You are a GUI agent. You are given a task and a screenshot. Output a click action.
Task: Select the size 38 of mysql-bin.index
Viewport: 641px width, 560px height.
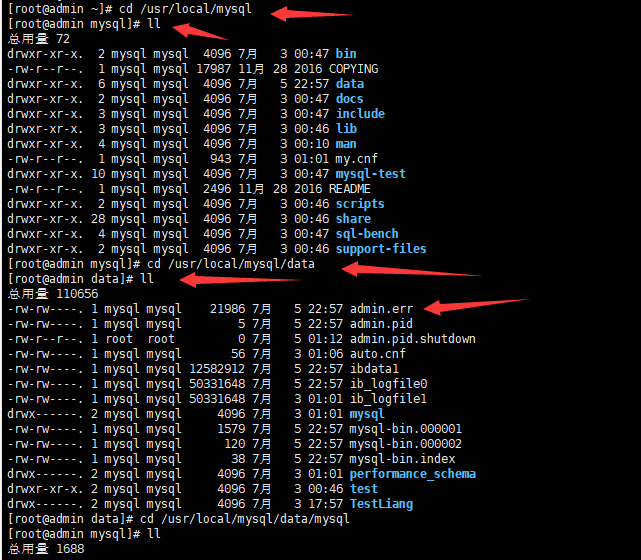tap(238, 459)
